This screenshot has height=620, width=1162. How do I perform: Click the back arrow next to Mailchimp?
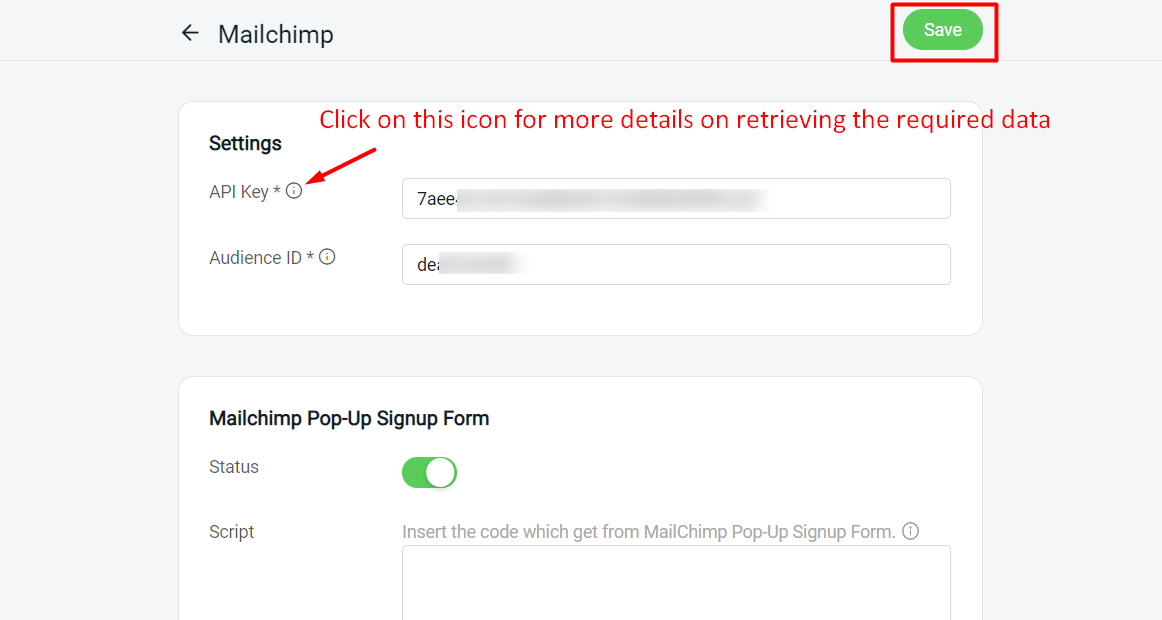click(x=190, y=33)
